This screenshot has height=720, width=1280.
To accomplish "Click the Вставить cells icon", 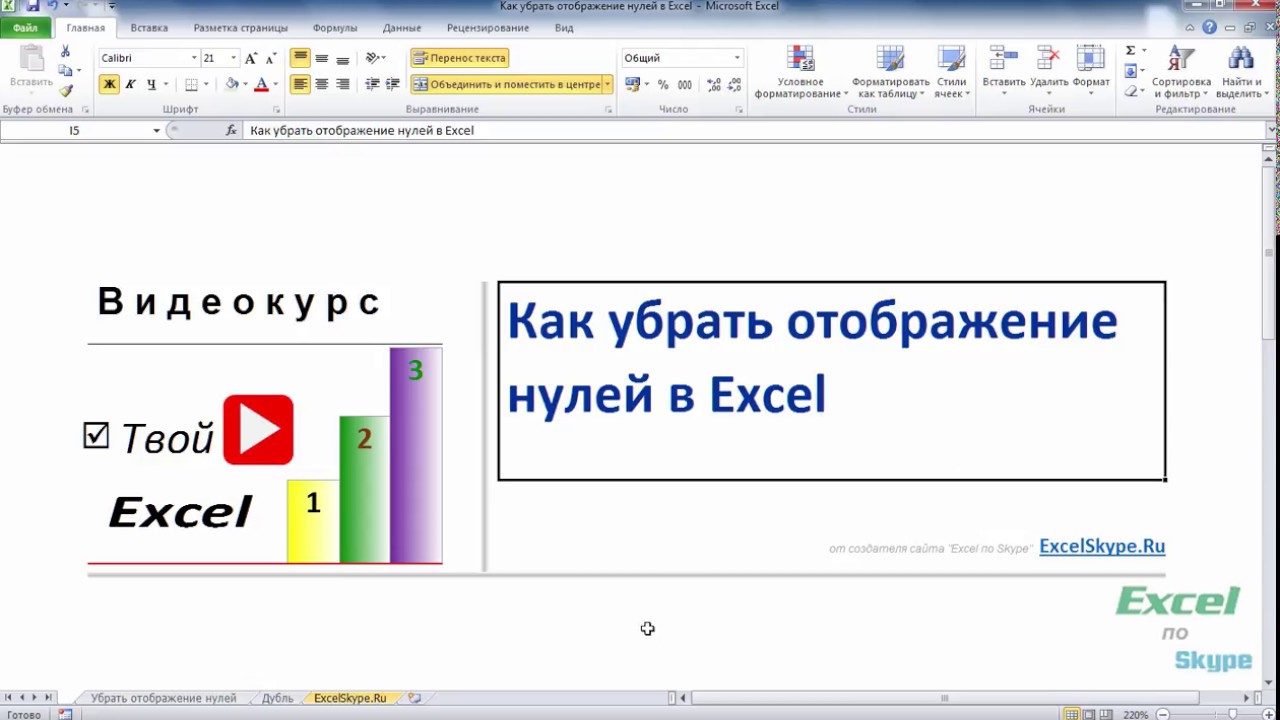I will [x=1004, y=58].
